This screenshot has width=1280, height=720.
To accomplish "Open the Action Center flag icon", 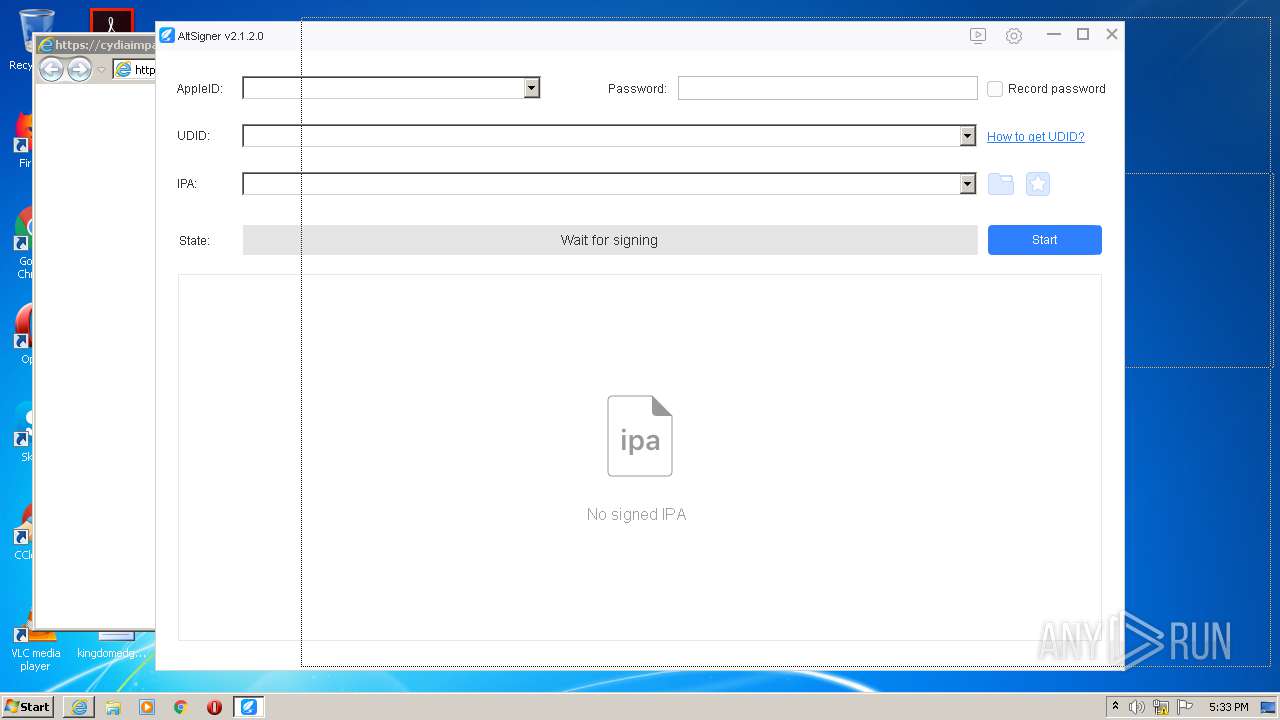I will (1185, 707).
